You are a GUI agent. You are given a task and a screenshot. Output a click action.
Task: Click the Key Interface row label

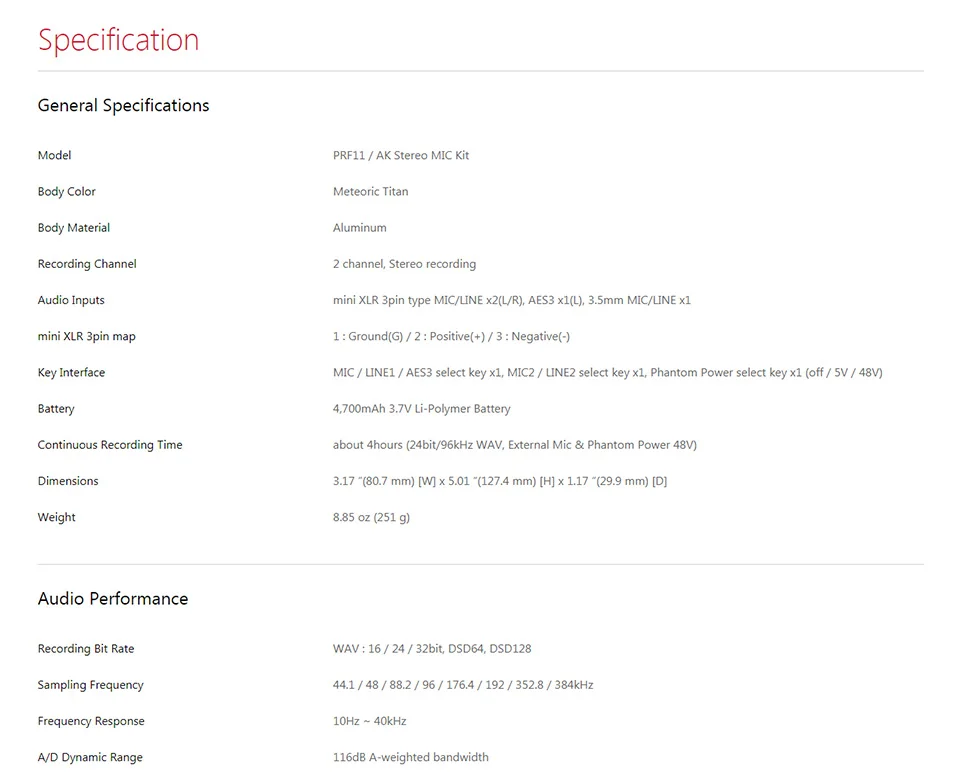(x=71, y=372)
